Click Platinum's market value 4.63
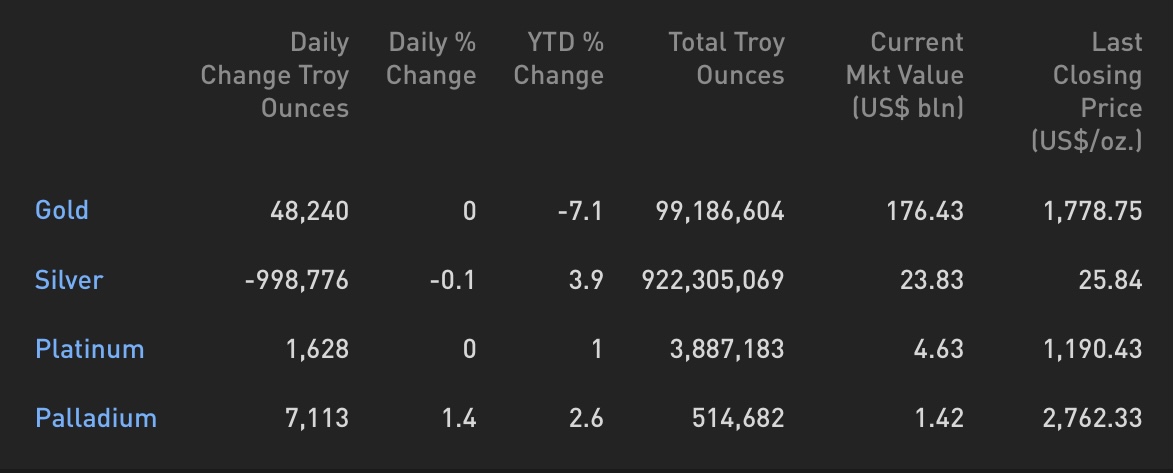The image size is (1173, 473). pyautogui.click(x=939, y=350)
